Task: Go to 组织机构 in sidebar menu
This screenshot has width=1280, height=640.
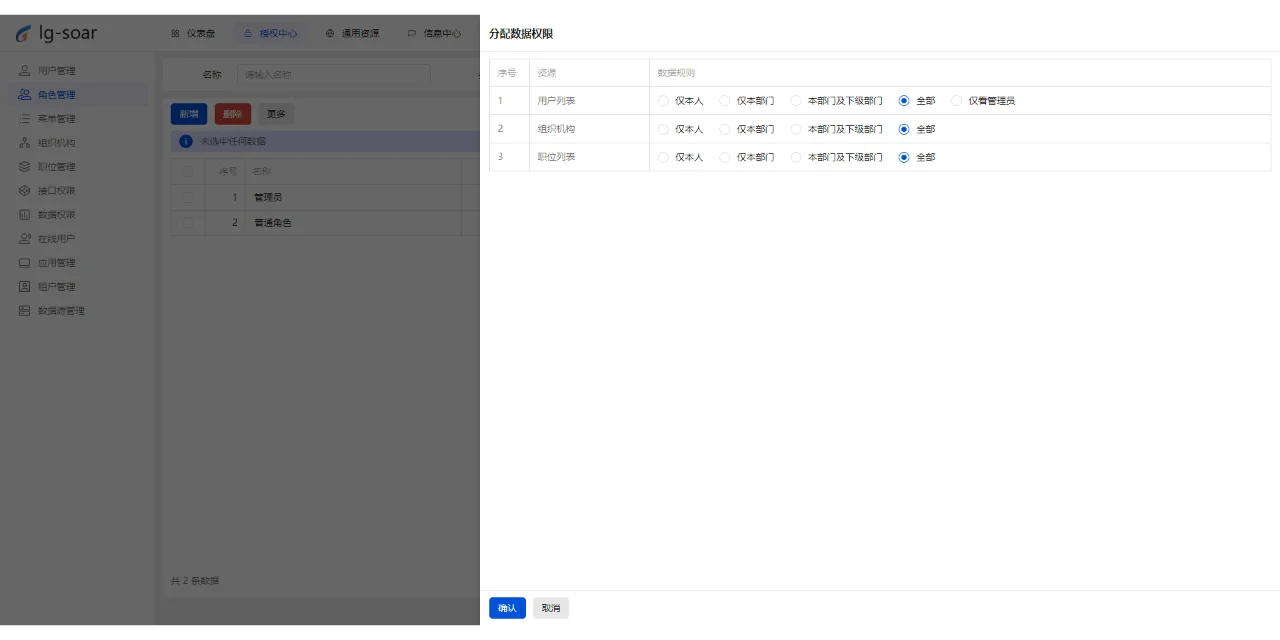Action: 78,143
